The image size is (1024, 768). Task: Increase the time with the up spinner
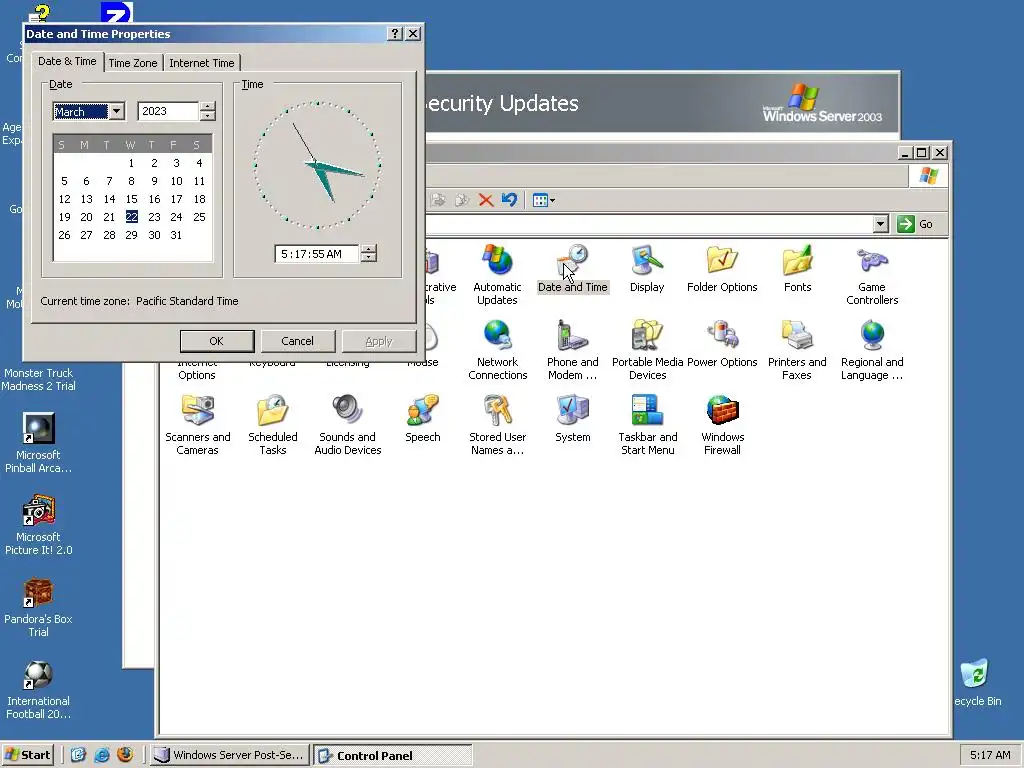tap(368, 249)
